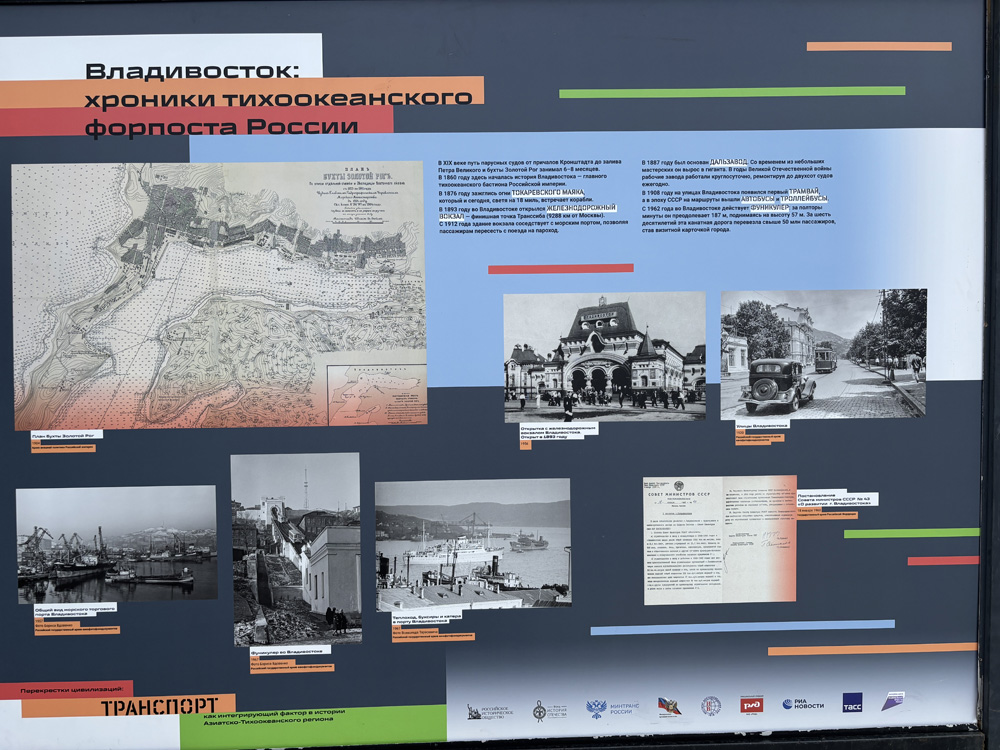
Task: Click the green bar below the top orange bar
Action: click(732, 92)
